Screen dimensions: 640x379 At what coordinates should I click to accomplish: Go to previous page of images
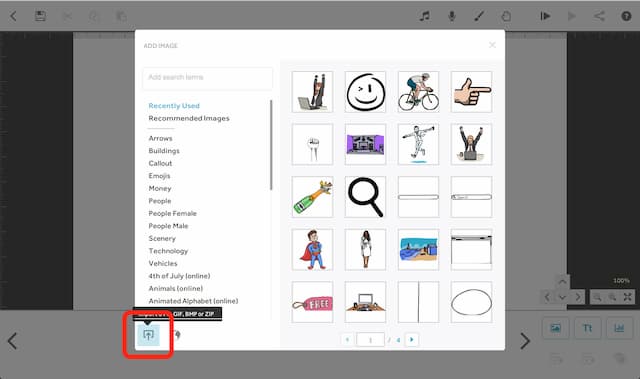(x=347, y=339)
